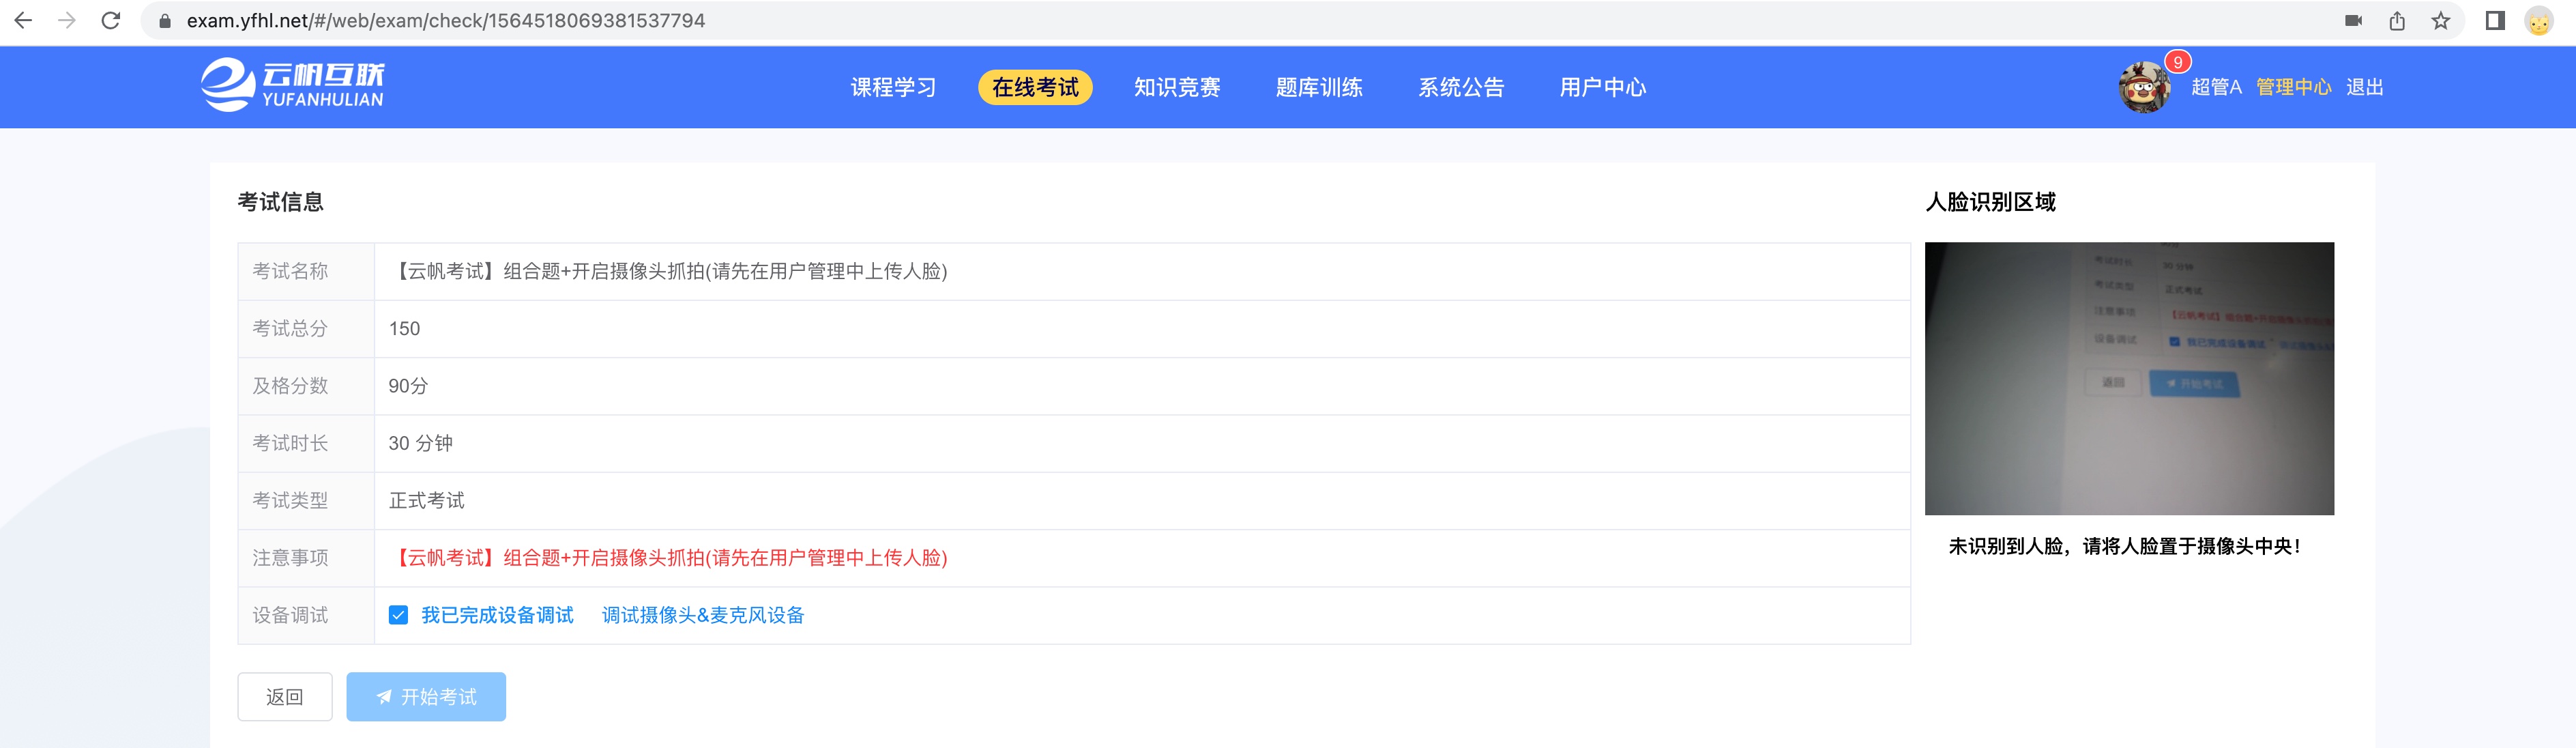The image size is (2576, 748).
Task: Open the red notification badge showing 9
Action: click(2178, 62)
